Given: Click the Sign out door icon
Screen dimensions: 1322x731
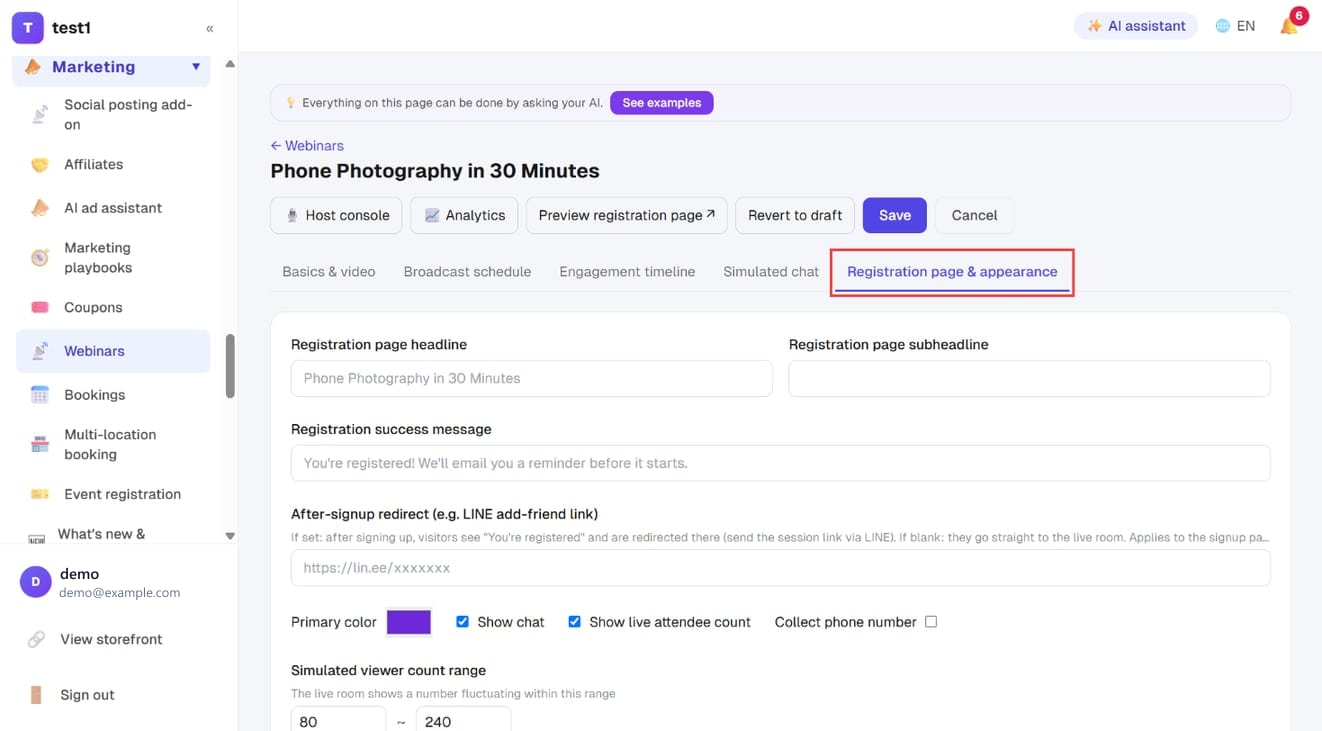Looking at the screenshot, I should click(x=36, y=695).
